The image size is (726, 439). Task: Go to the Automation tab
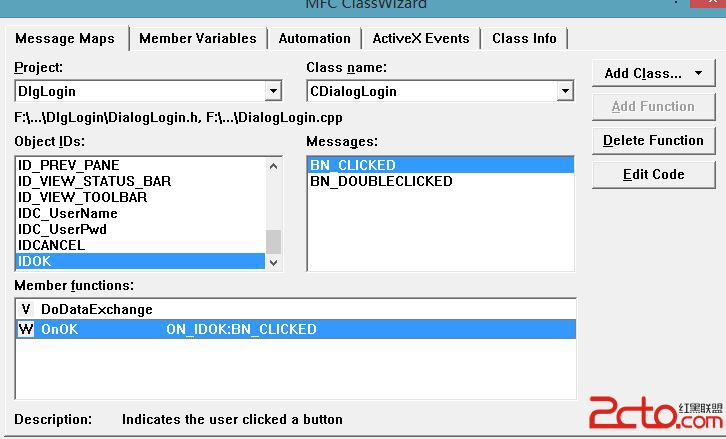pos(314,38)
